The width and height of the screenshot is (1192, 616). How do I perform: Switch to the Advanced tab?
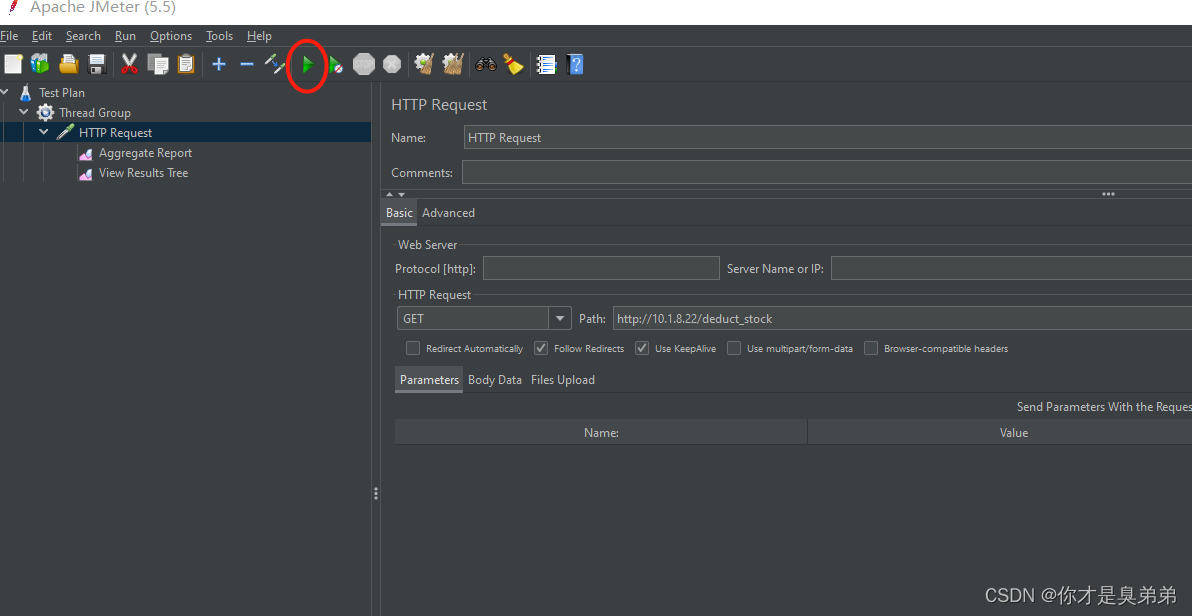coord(449,213)
